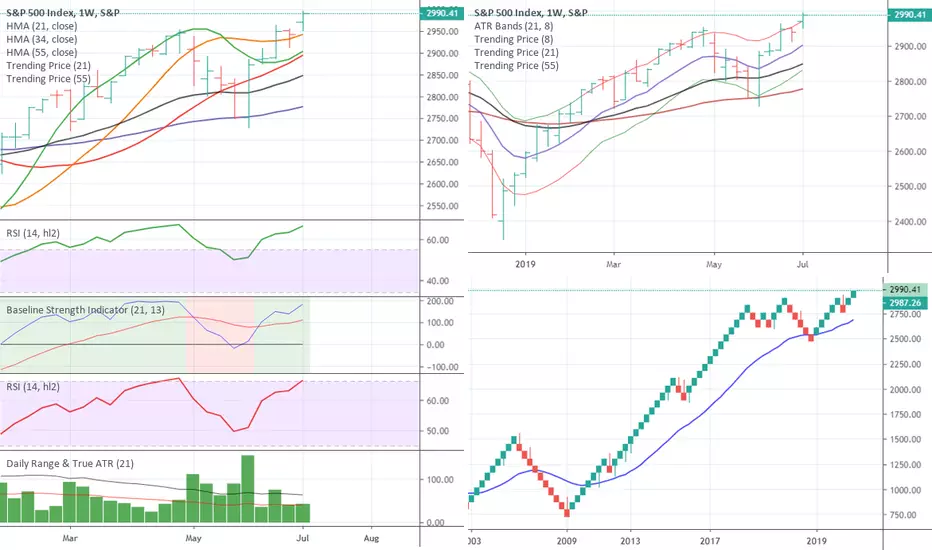The height and width of the screenshot is (550, 932).
Task: Click Trending Price (55) under ATR Bands chart
Action: click(517, 65)
